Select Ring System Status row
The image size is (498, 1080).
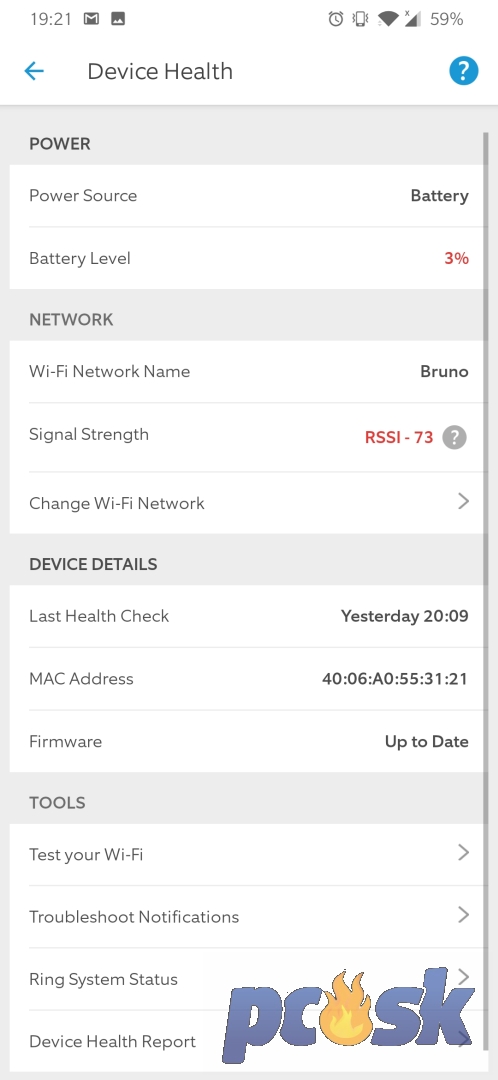[x=249, y=979]
